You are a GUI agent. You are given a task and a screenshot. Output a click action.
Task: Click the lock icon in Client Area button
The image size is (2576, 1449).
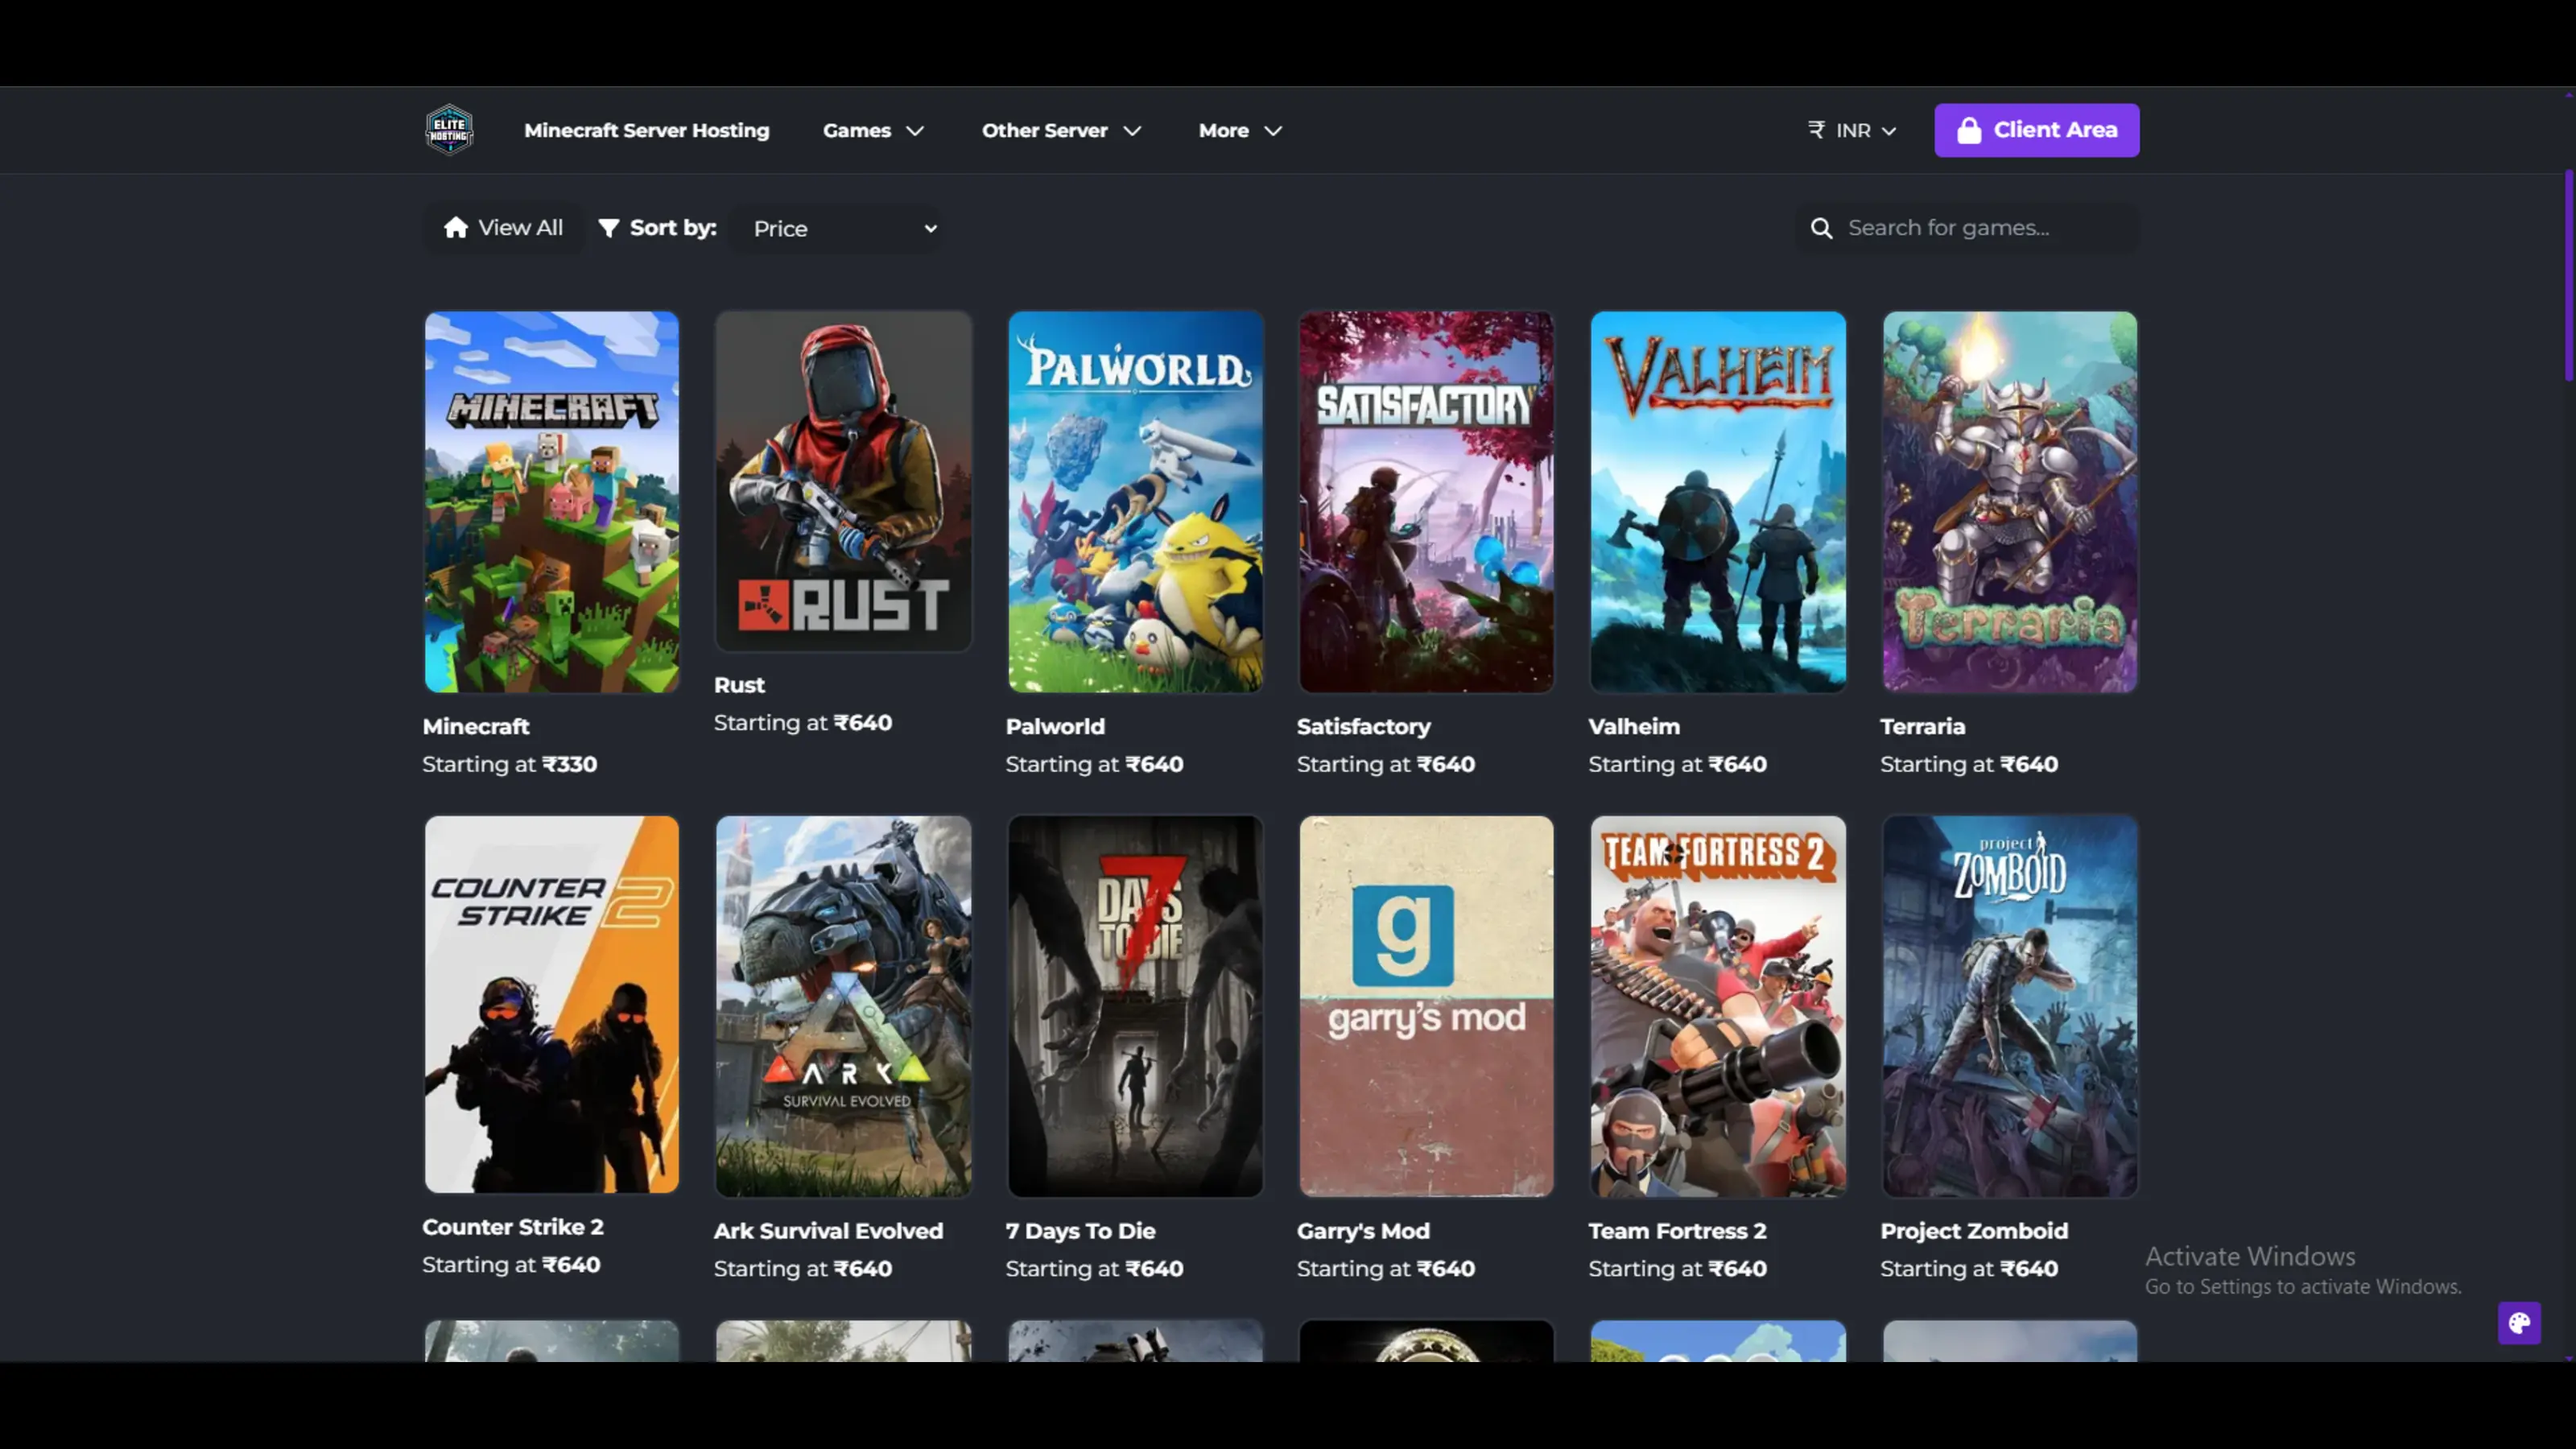pos(1970,130)
